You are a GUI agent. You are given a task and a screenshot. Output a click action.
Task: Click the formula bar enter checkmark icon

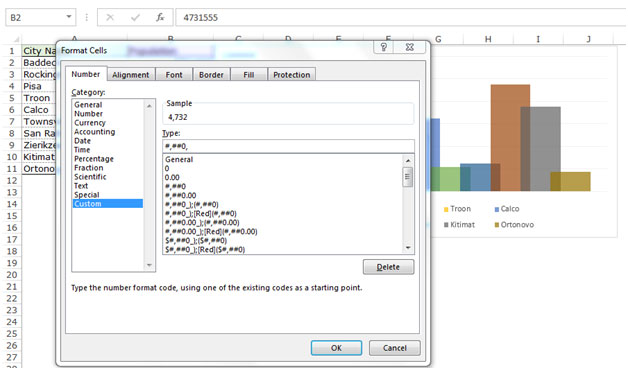pyautogui.click(x=135, y=17)
